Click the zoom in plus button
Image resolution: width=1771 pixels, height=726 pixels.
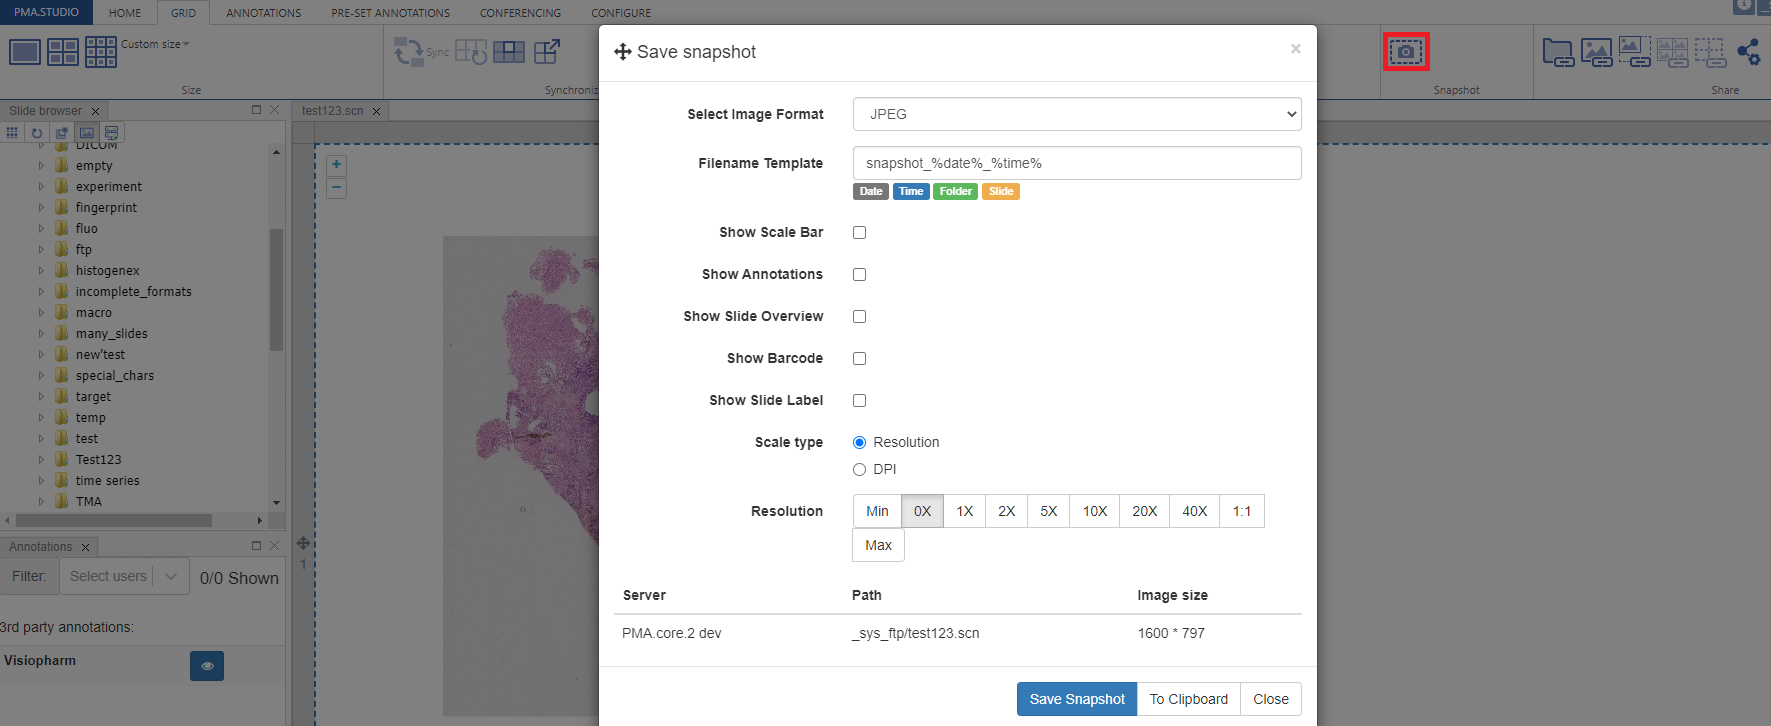point(337,165)
